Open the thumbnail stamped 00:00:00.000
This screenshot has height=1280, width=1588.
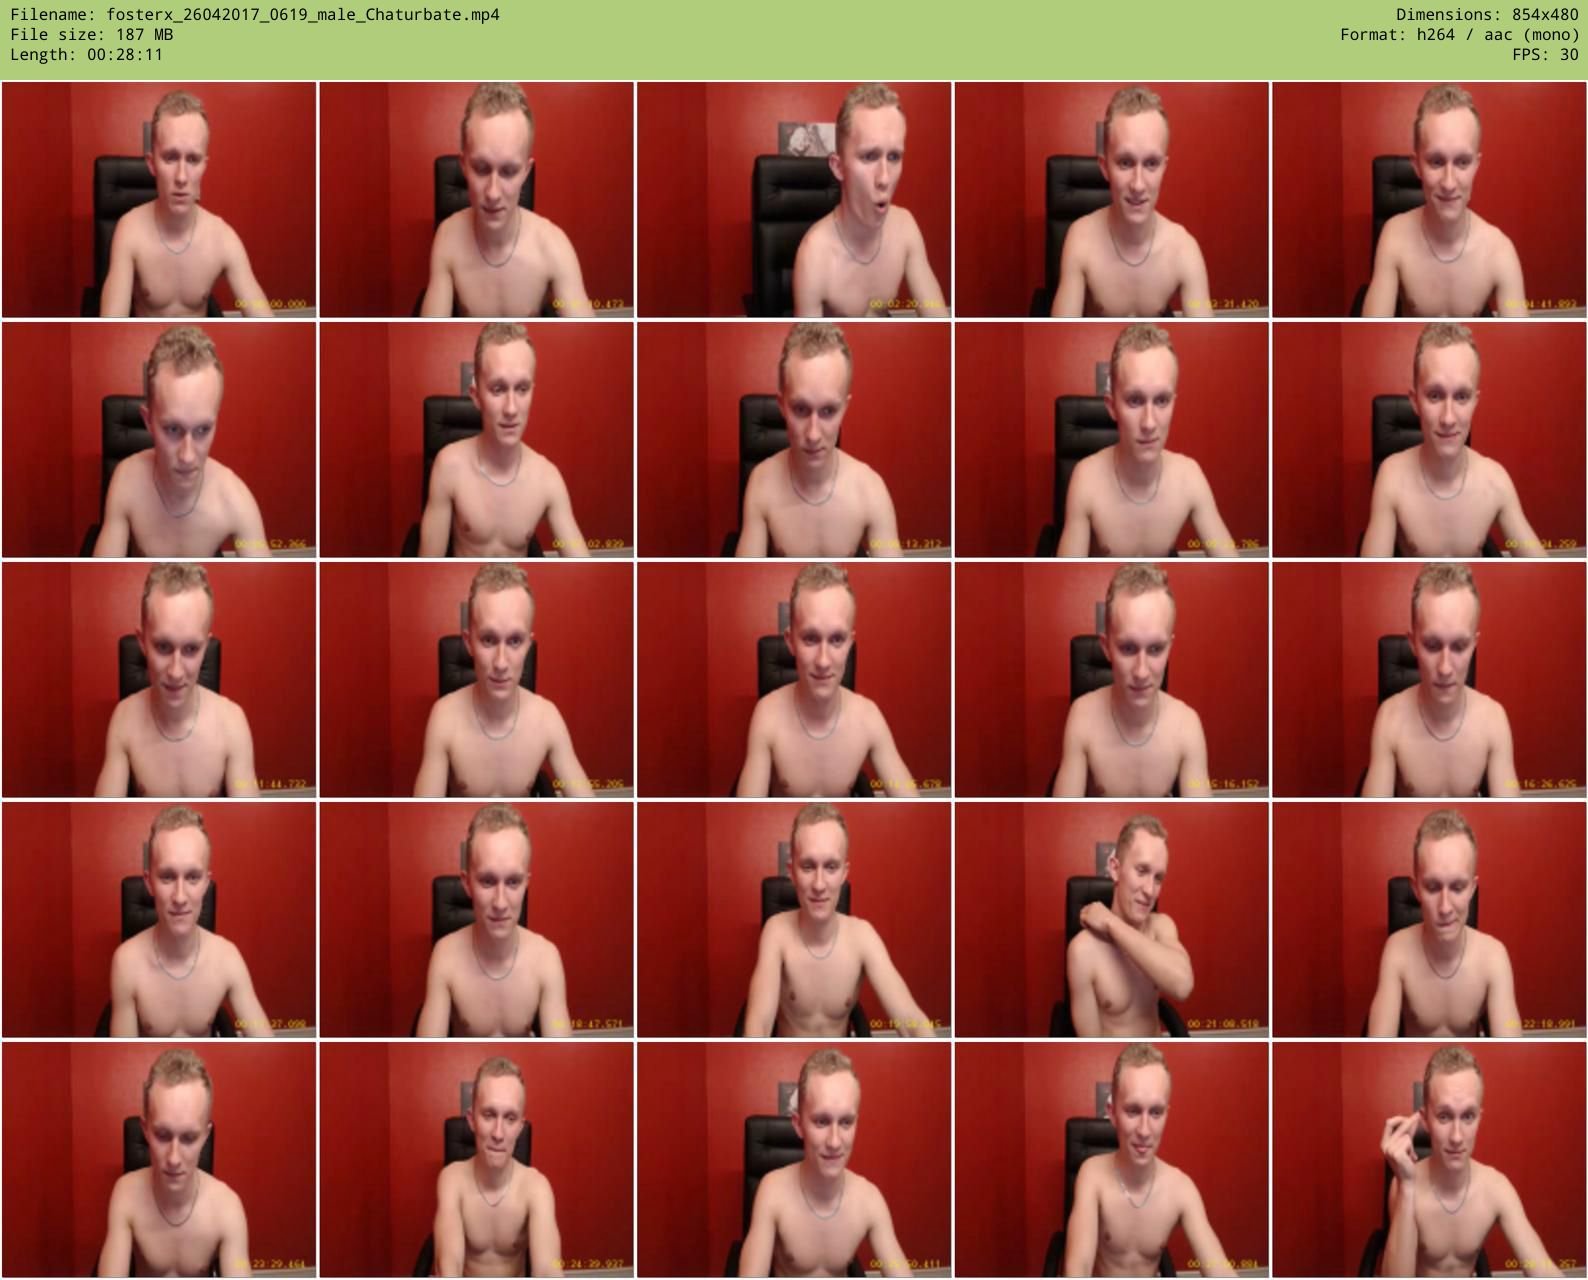point(159,200)
